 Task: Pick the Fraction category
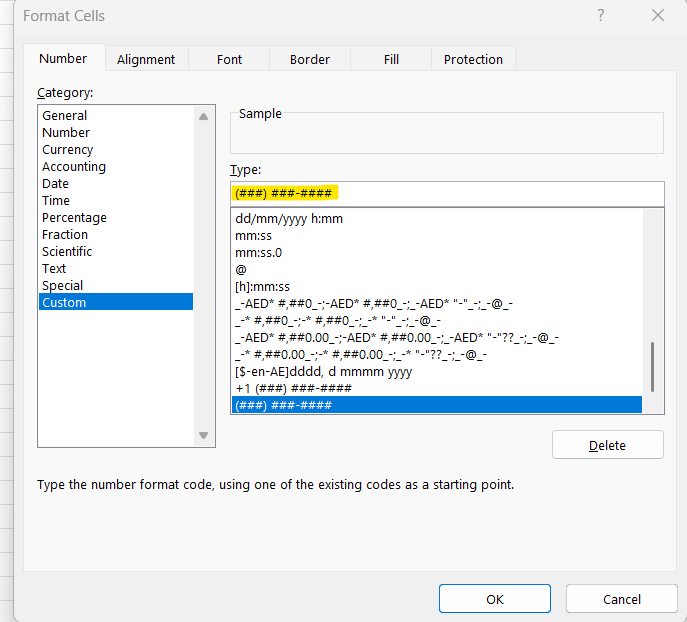point(116,234)
